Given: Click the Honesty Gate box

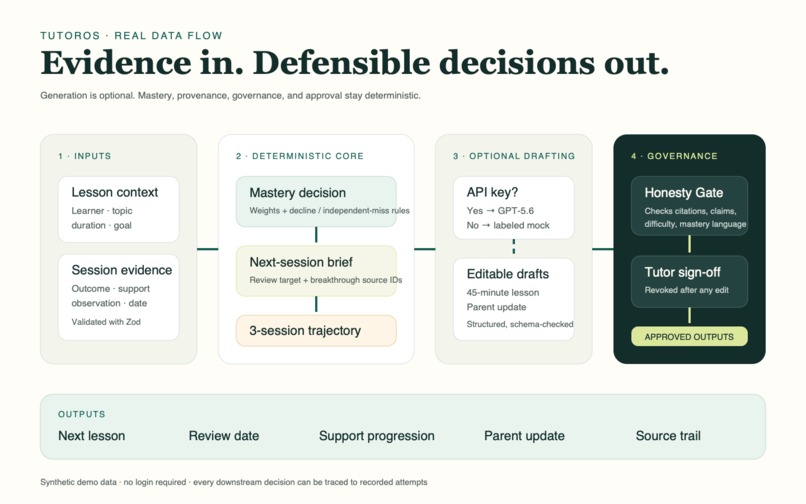Looking at the screenshot, I should 689,206.
